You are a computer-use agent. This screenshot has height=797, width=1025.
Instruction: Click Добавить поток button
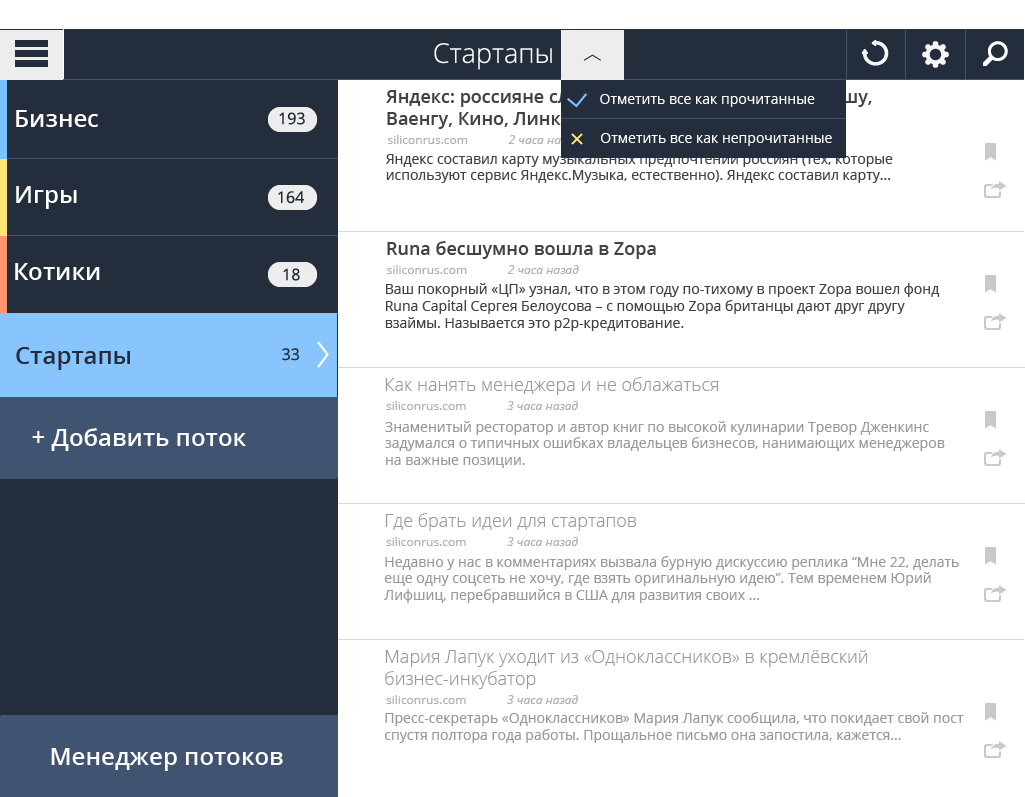point(139,438)
